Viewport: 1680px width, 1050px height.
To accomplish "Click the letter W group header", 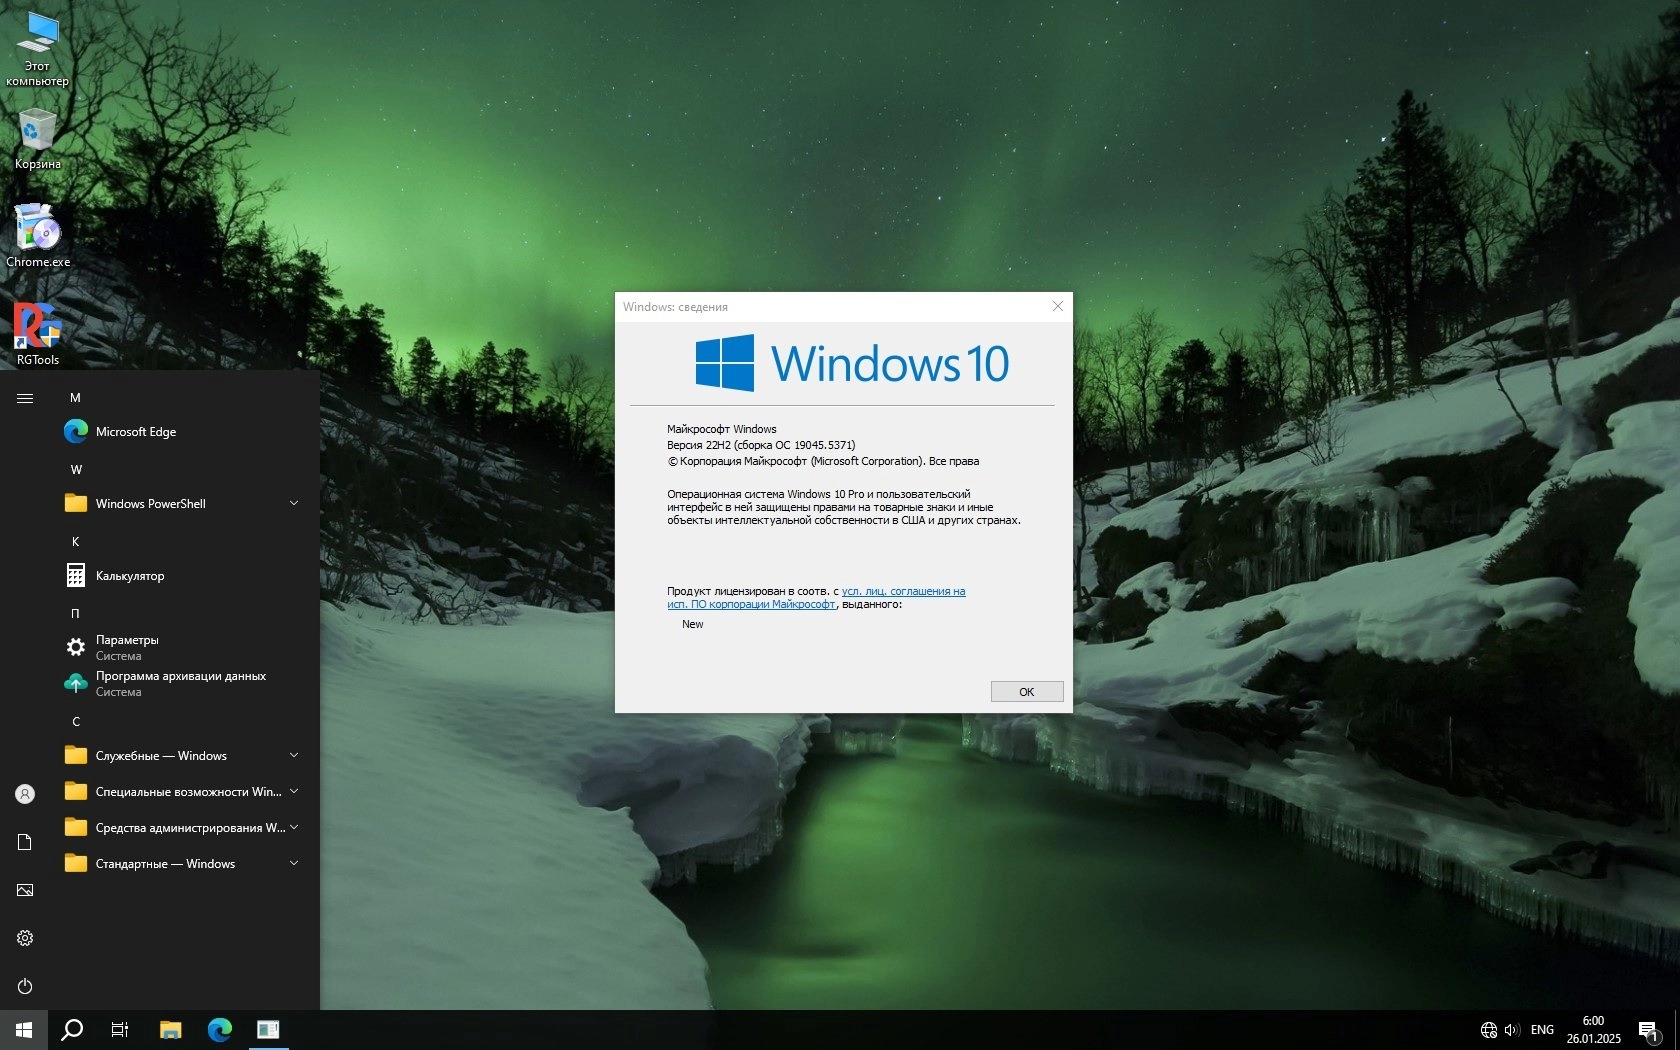I will tap(76, 470).
